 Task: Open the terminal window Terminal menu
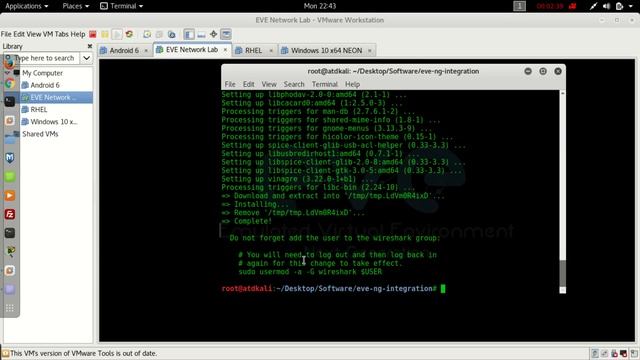(x=324, y=84)
